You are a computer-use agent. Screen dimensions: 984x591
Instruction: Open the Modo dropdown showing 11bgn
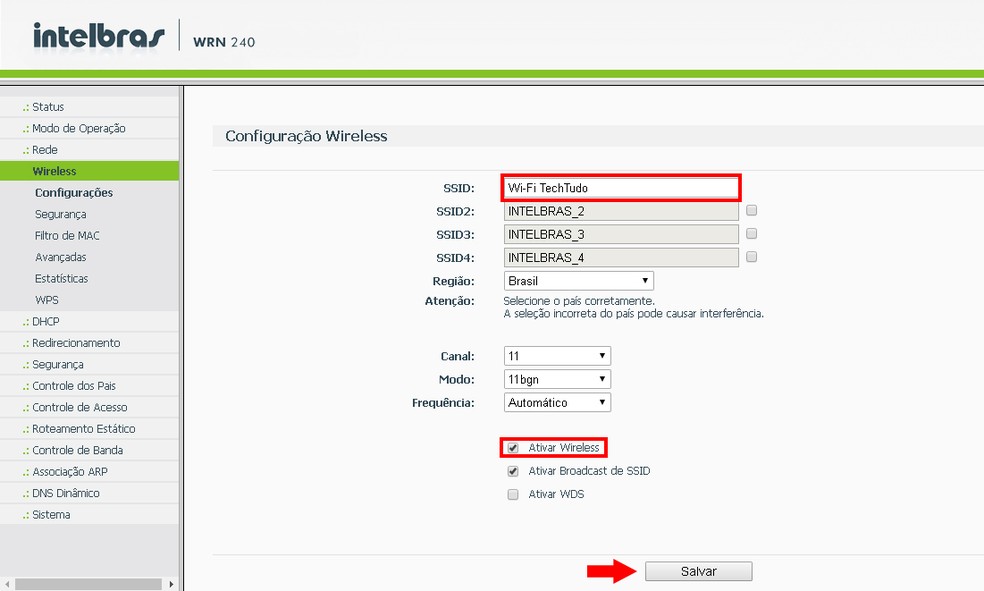pos(557,379)
